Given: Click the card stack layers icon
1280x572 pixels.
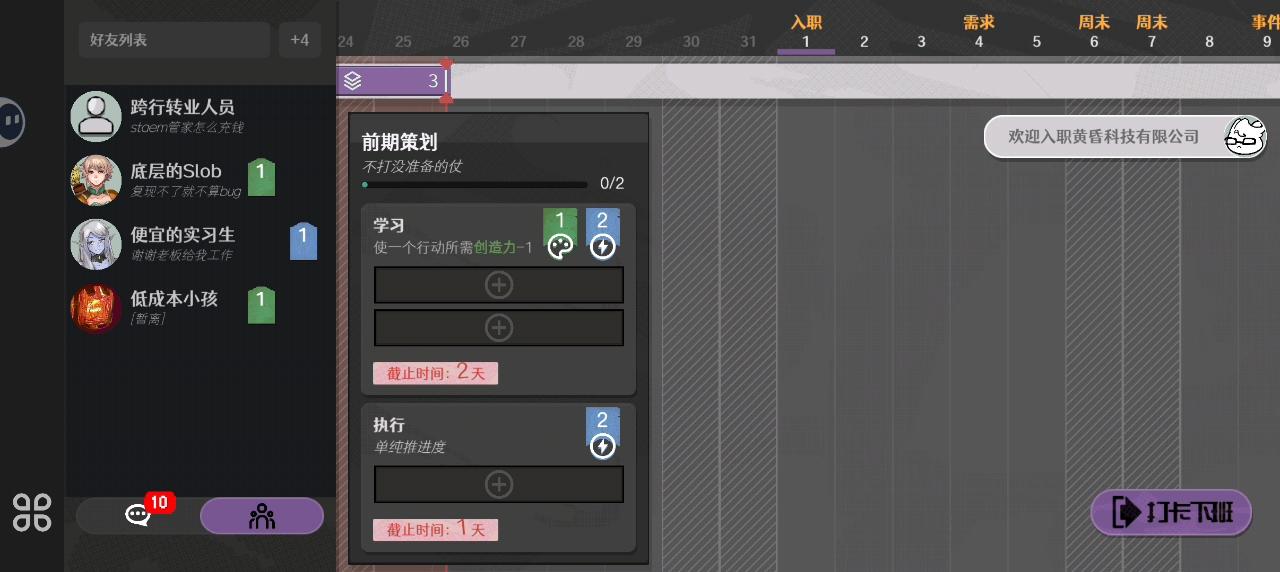Looking at the screenshot, I should (352, 81).
